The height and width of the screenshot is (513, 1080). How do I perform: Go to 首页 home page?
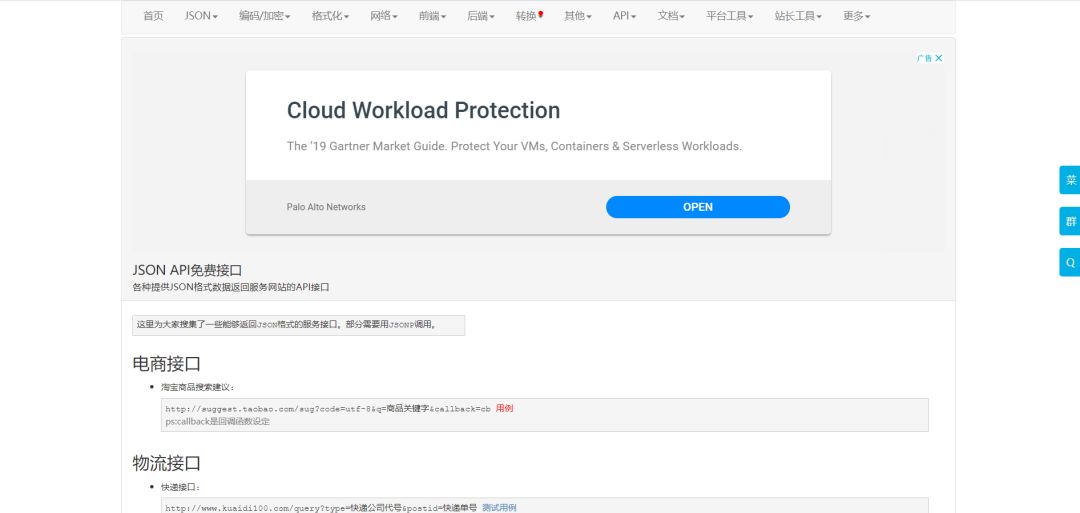tap(153, 16)
